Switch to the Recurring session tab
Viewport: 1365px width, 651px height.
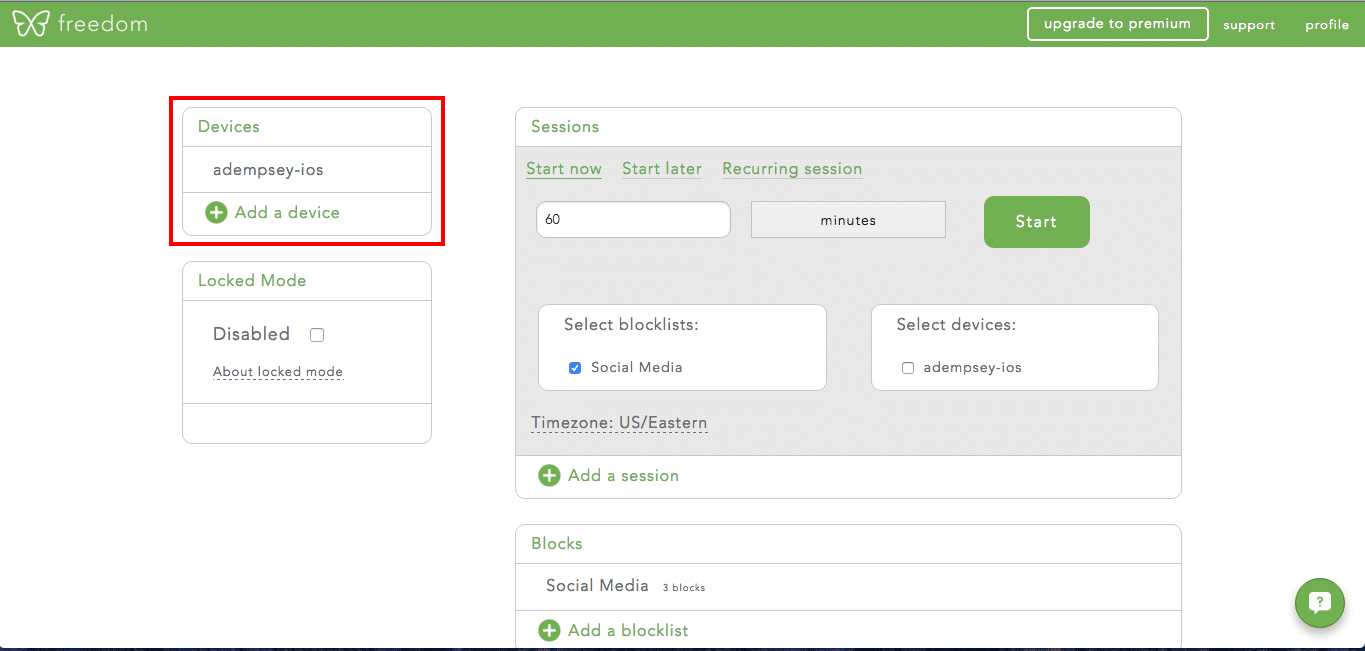(792, 168)
